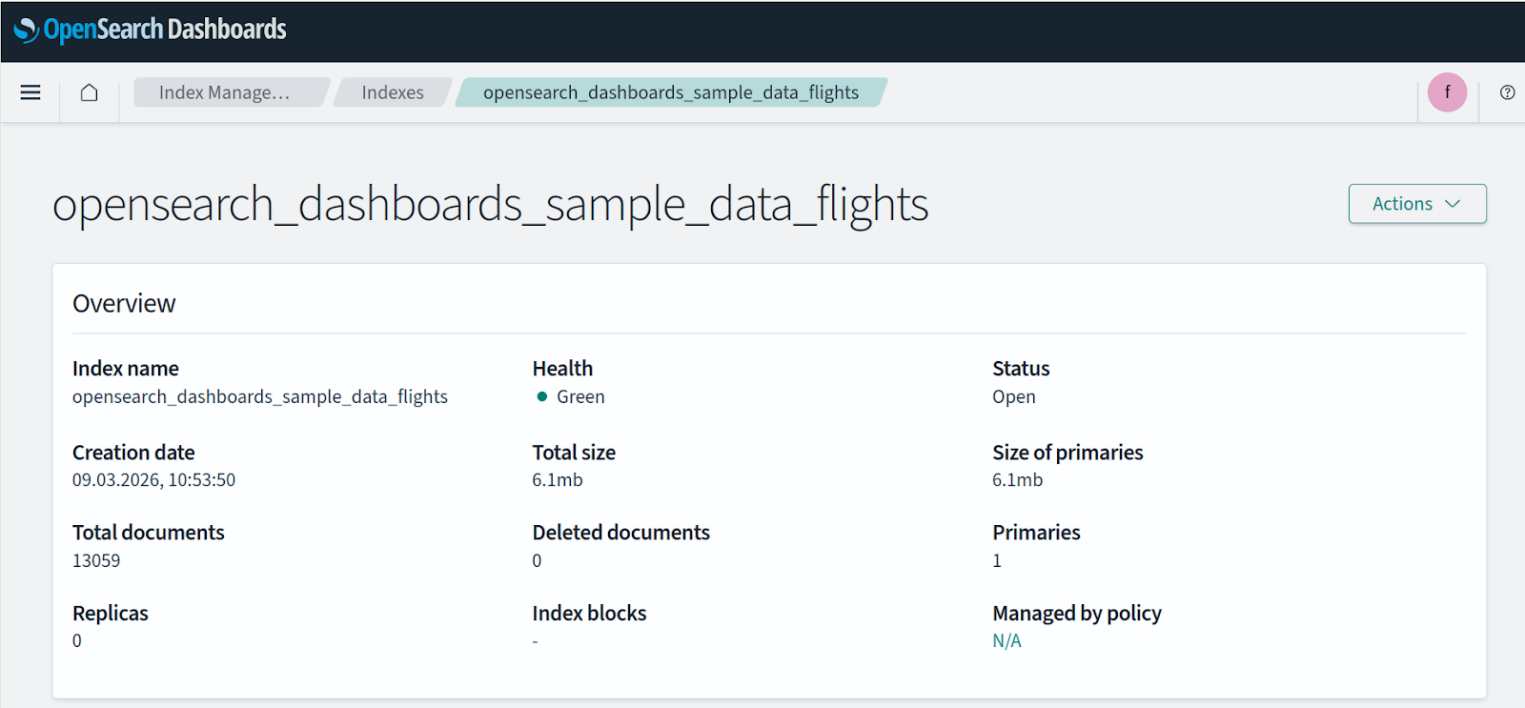Click the Overview panel heading
The height and width of the screenshot is (708, 1525).
(x=124, y=303)
